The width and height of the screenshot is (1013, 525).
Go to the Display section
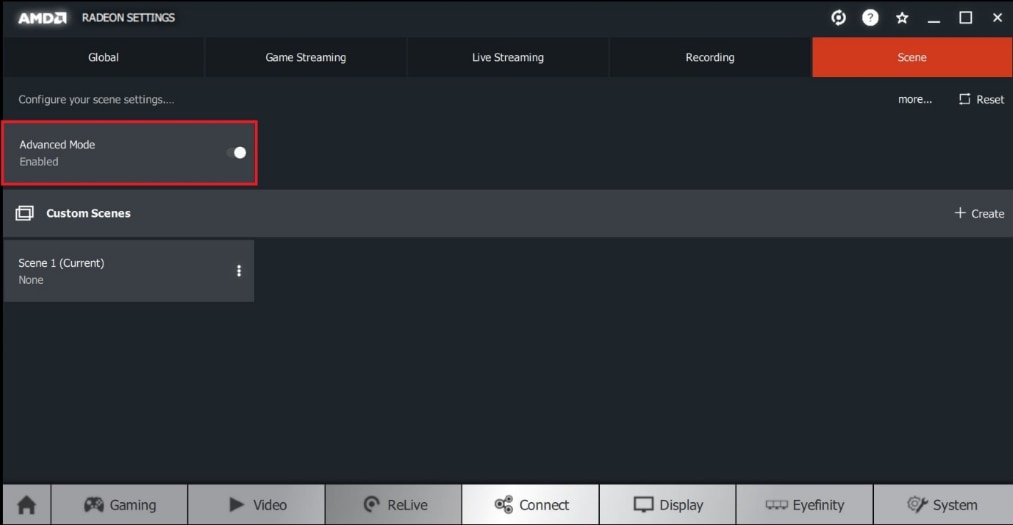click(x=668, y=505)
